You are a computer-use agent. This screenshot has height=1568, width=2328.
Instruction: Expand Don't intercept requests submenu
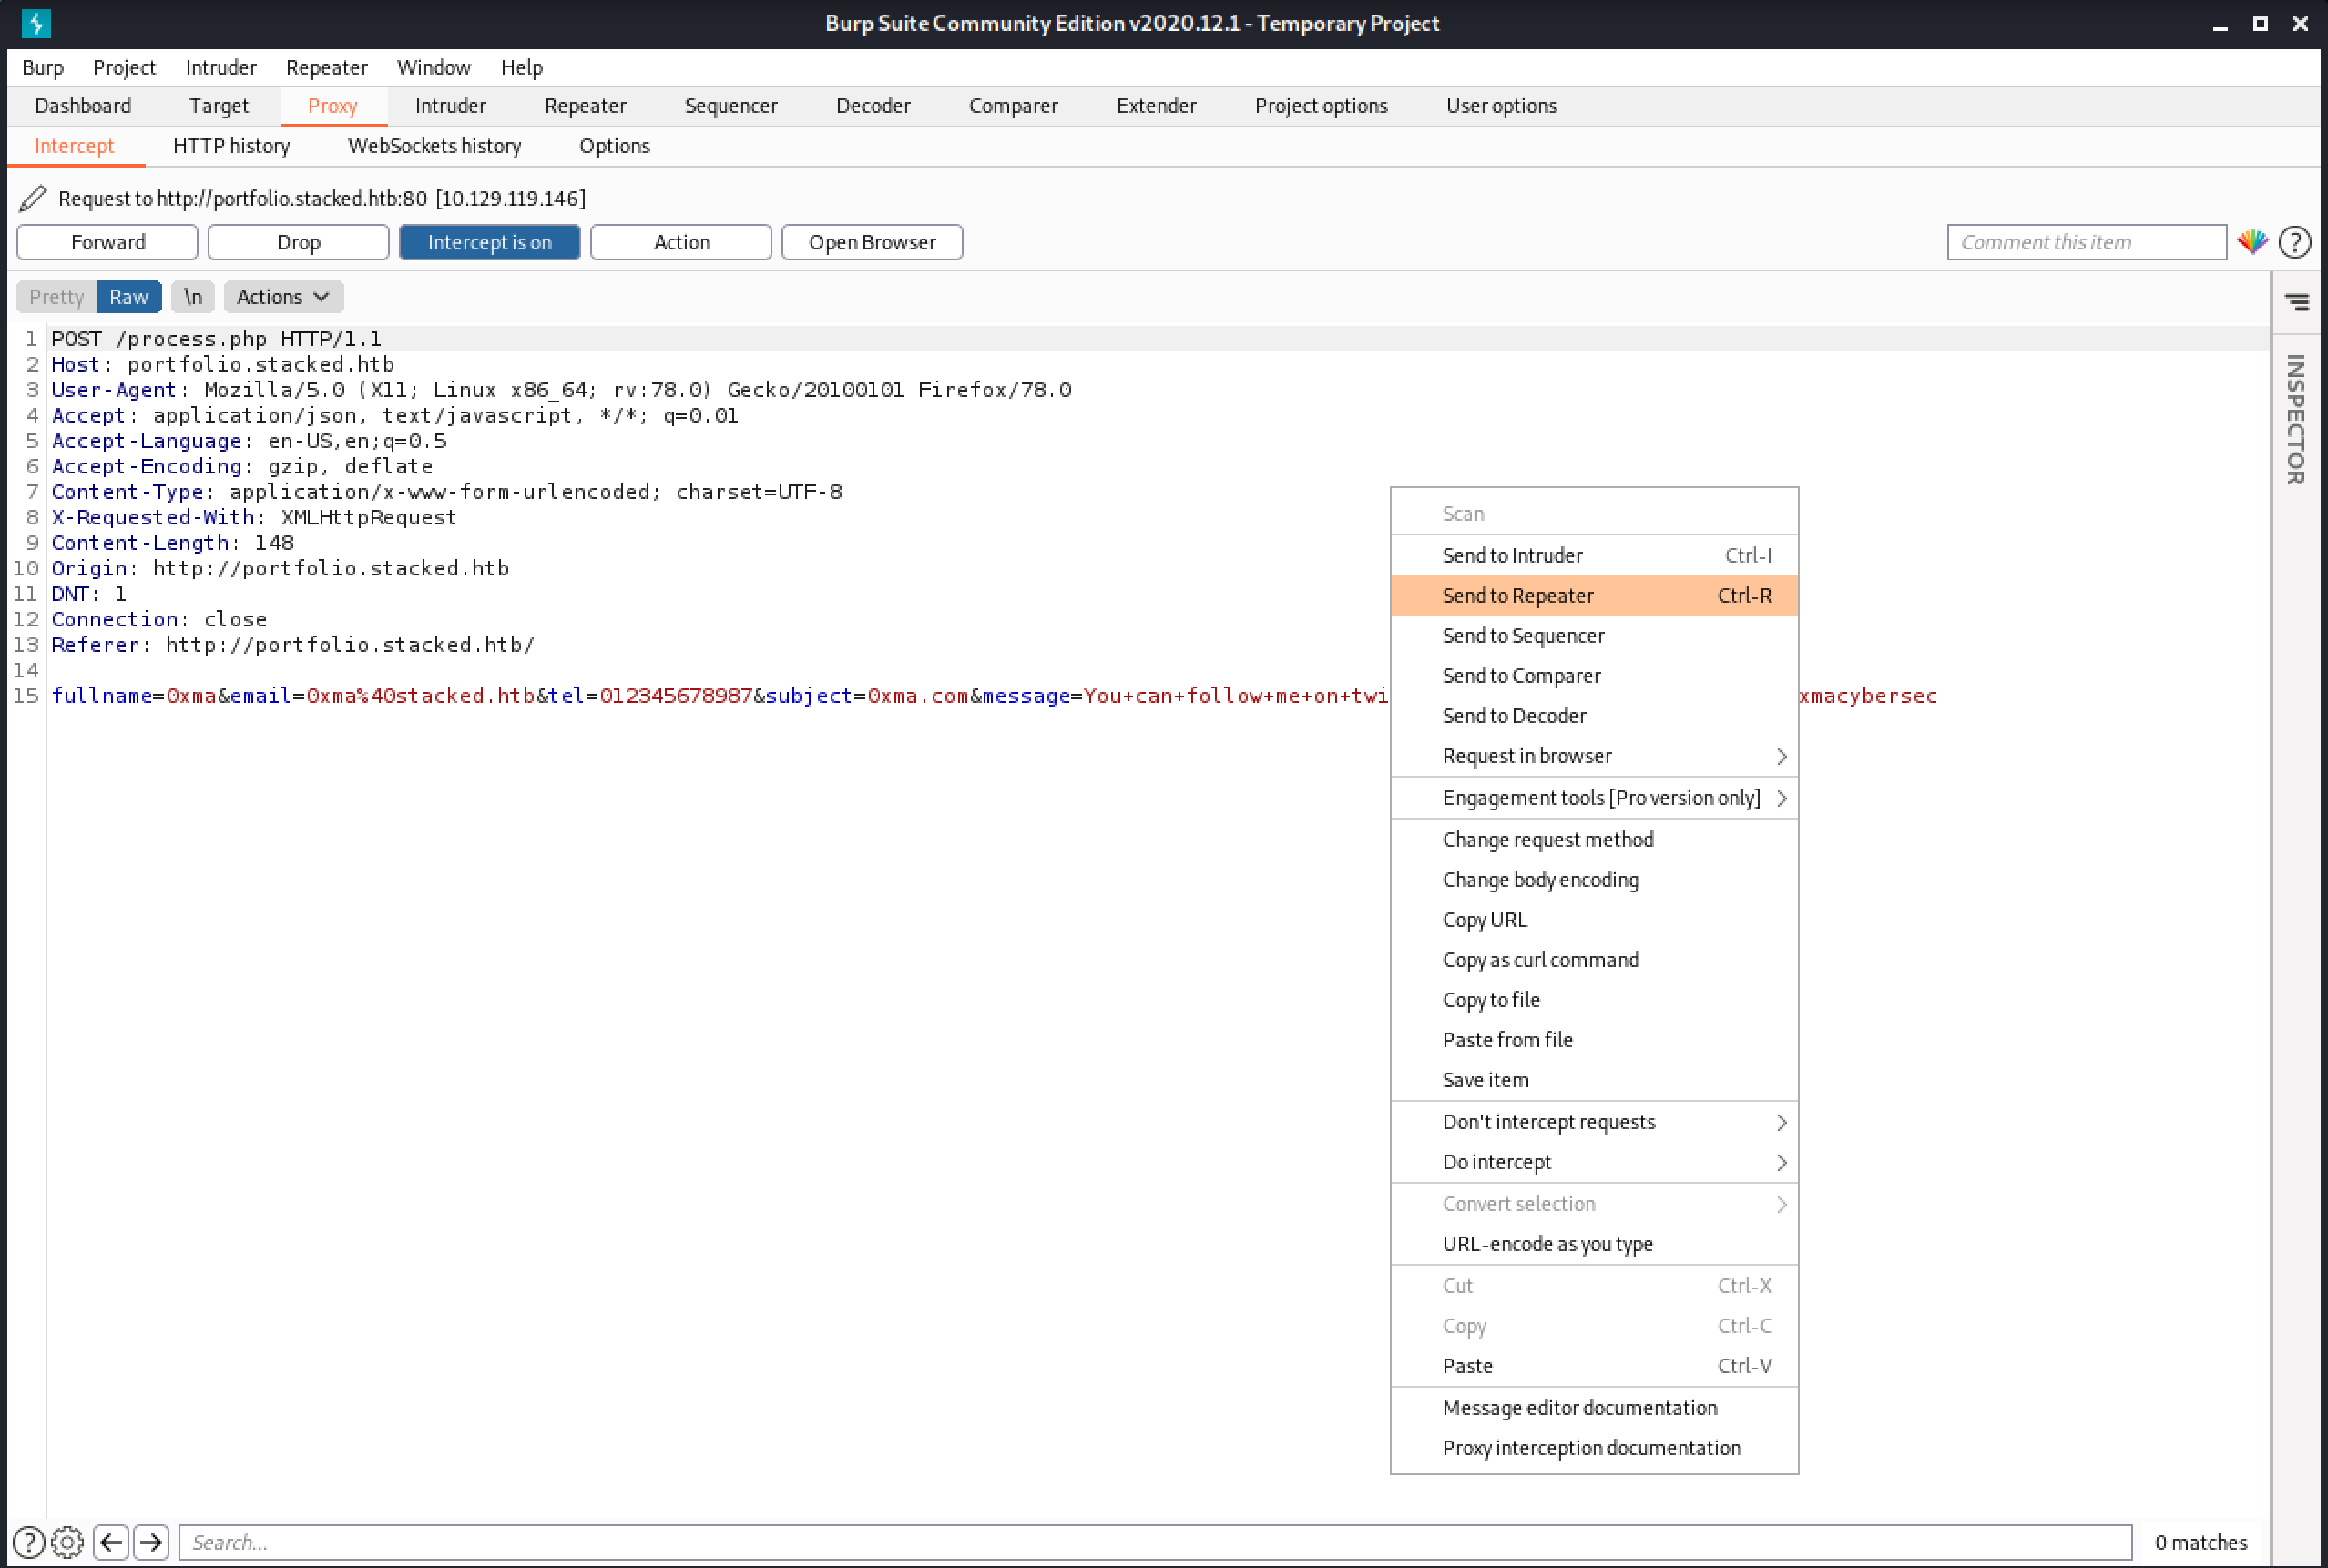point(1594,1122)
